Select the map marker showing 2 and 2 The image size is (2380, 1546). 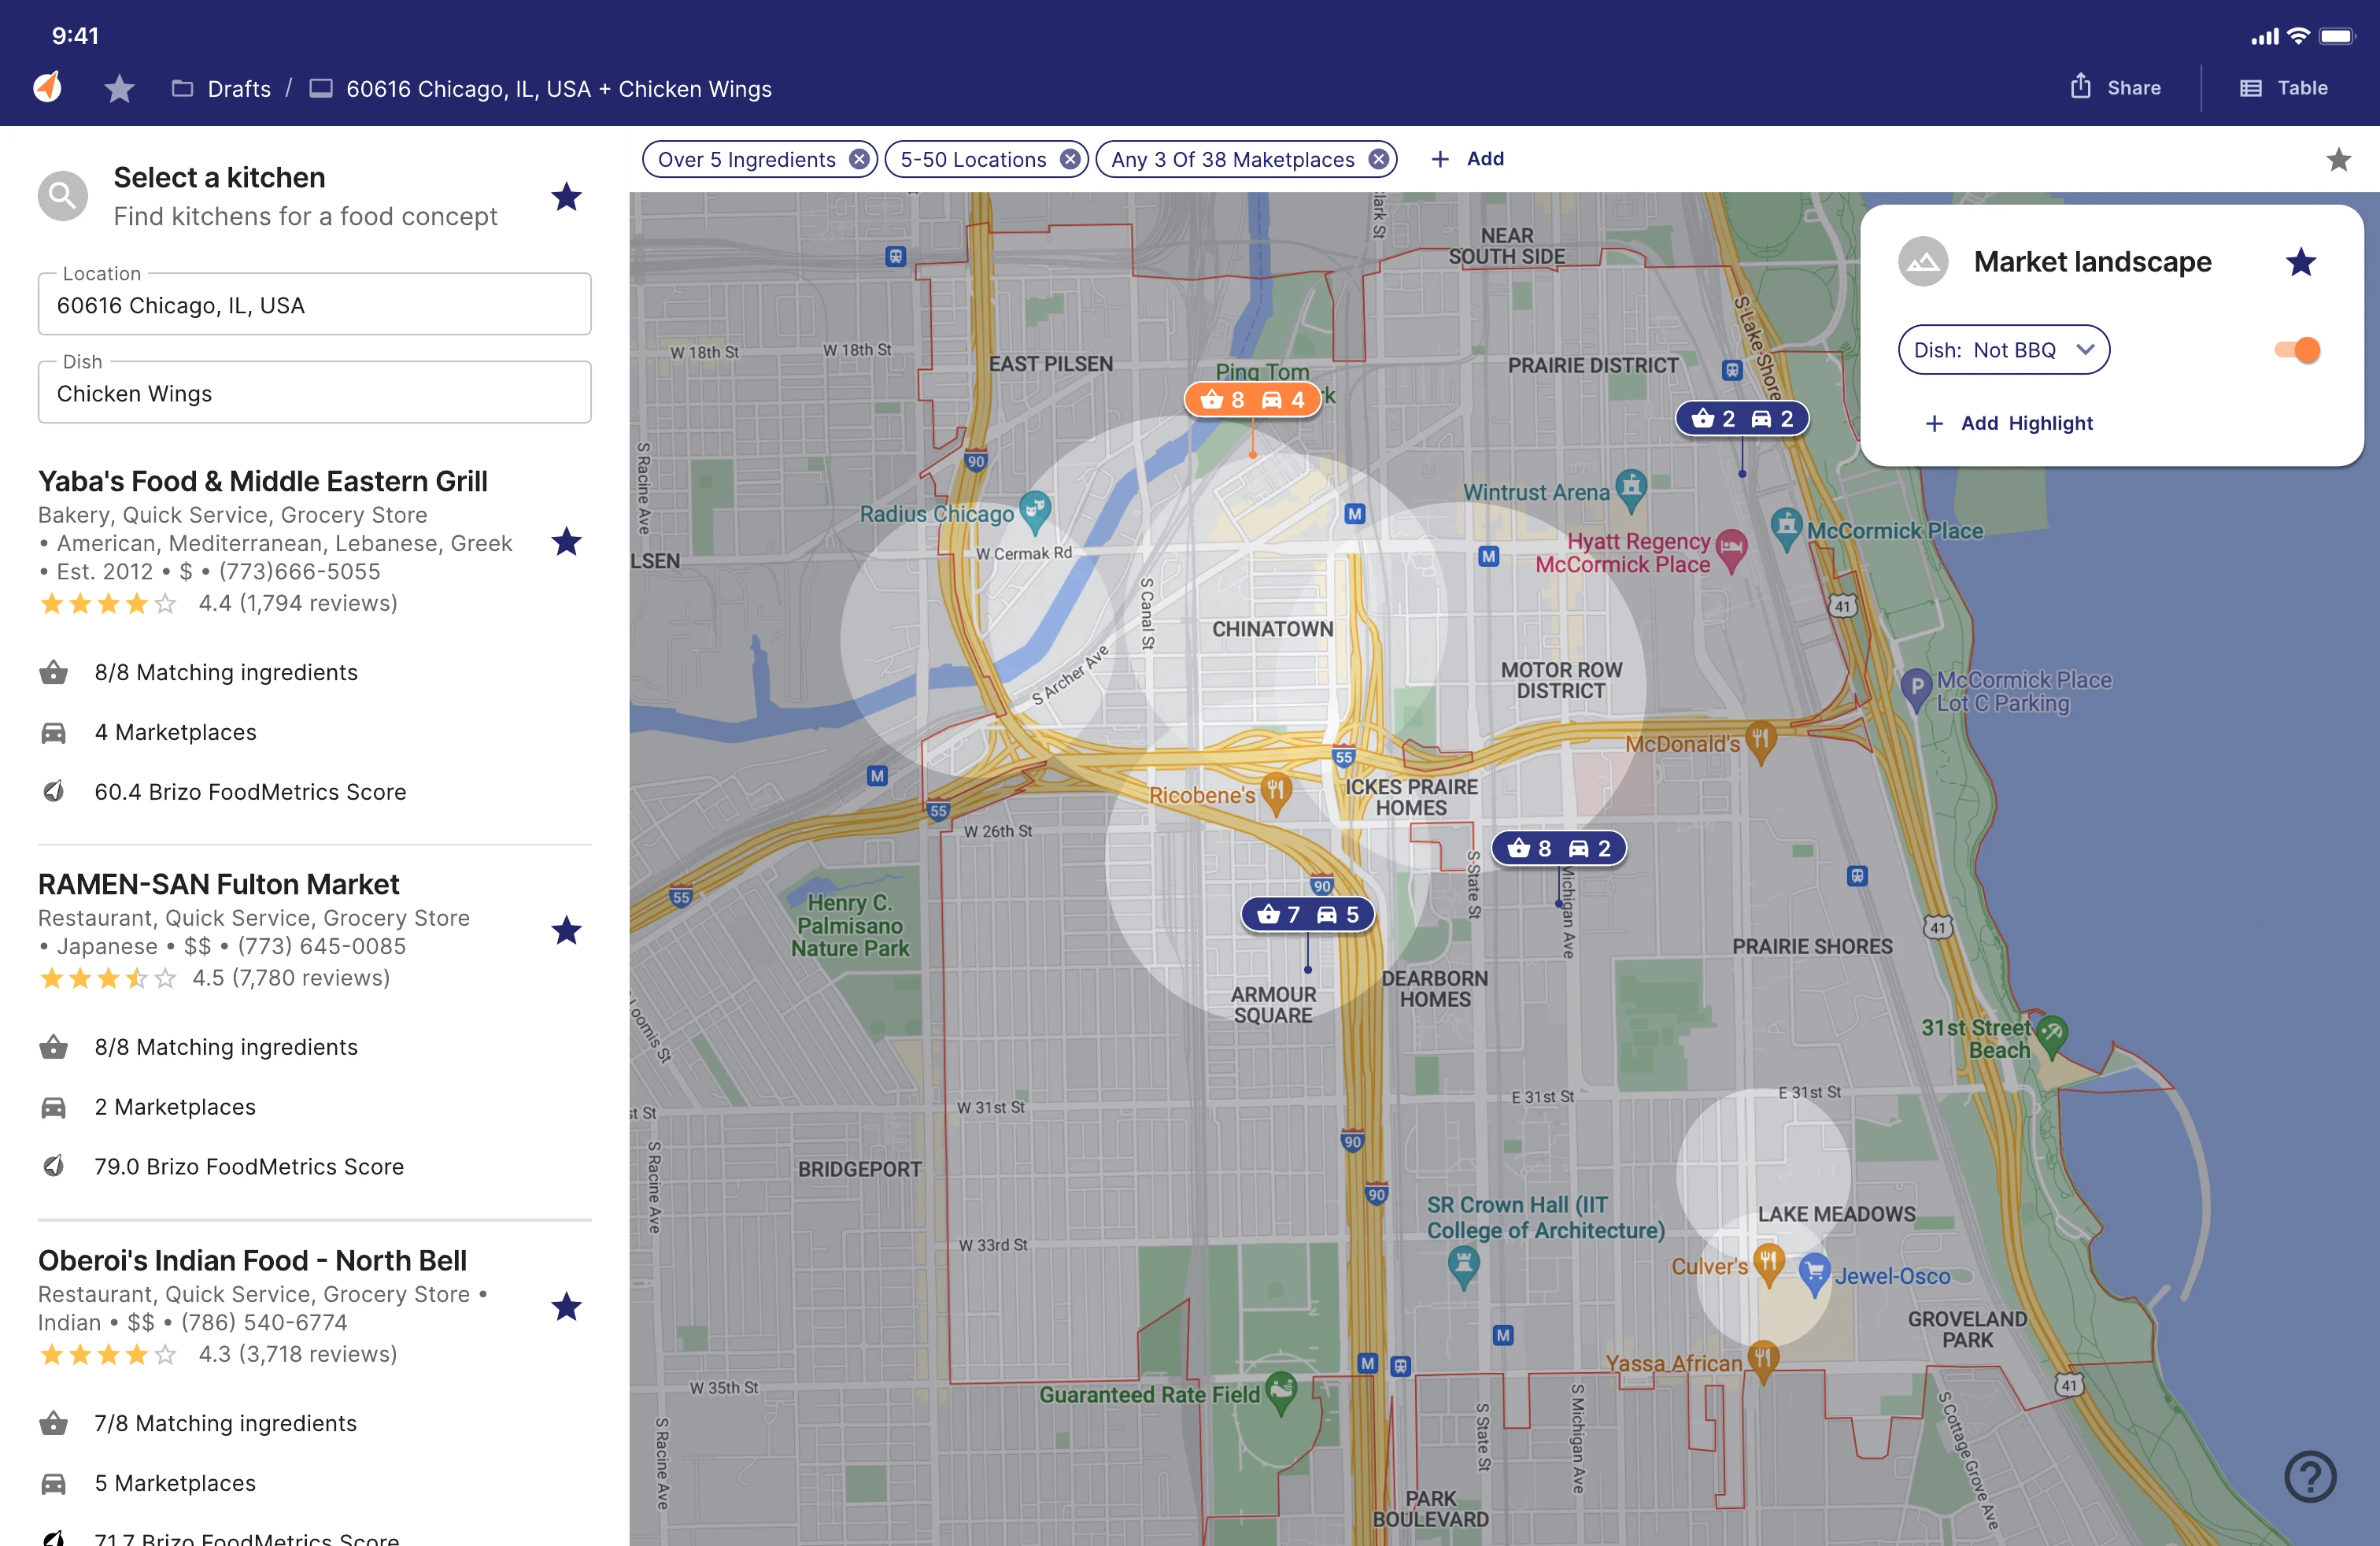[x=1742, y=418]
